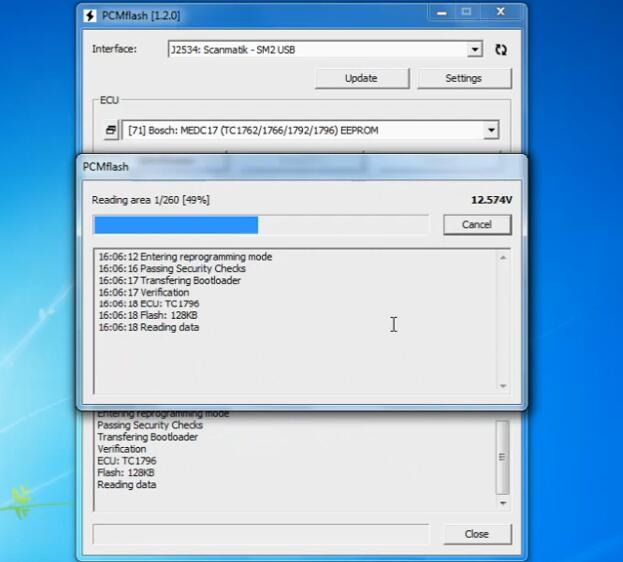Select the Bosch MEDC17 EEPROM combo box
The width and height of the screenshot is (623, 562).
click(310, 130)
